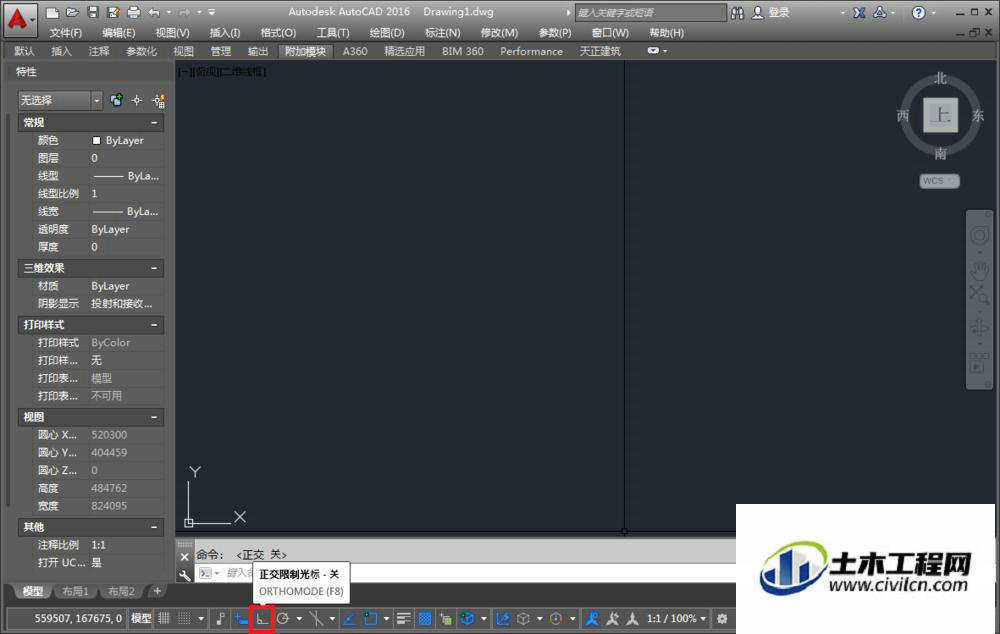Screen dimensions: 1000x634
Task: Switch to the 默认 ribbon tab
Action: (24, 51)
